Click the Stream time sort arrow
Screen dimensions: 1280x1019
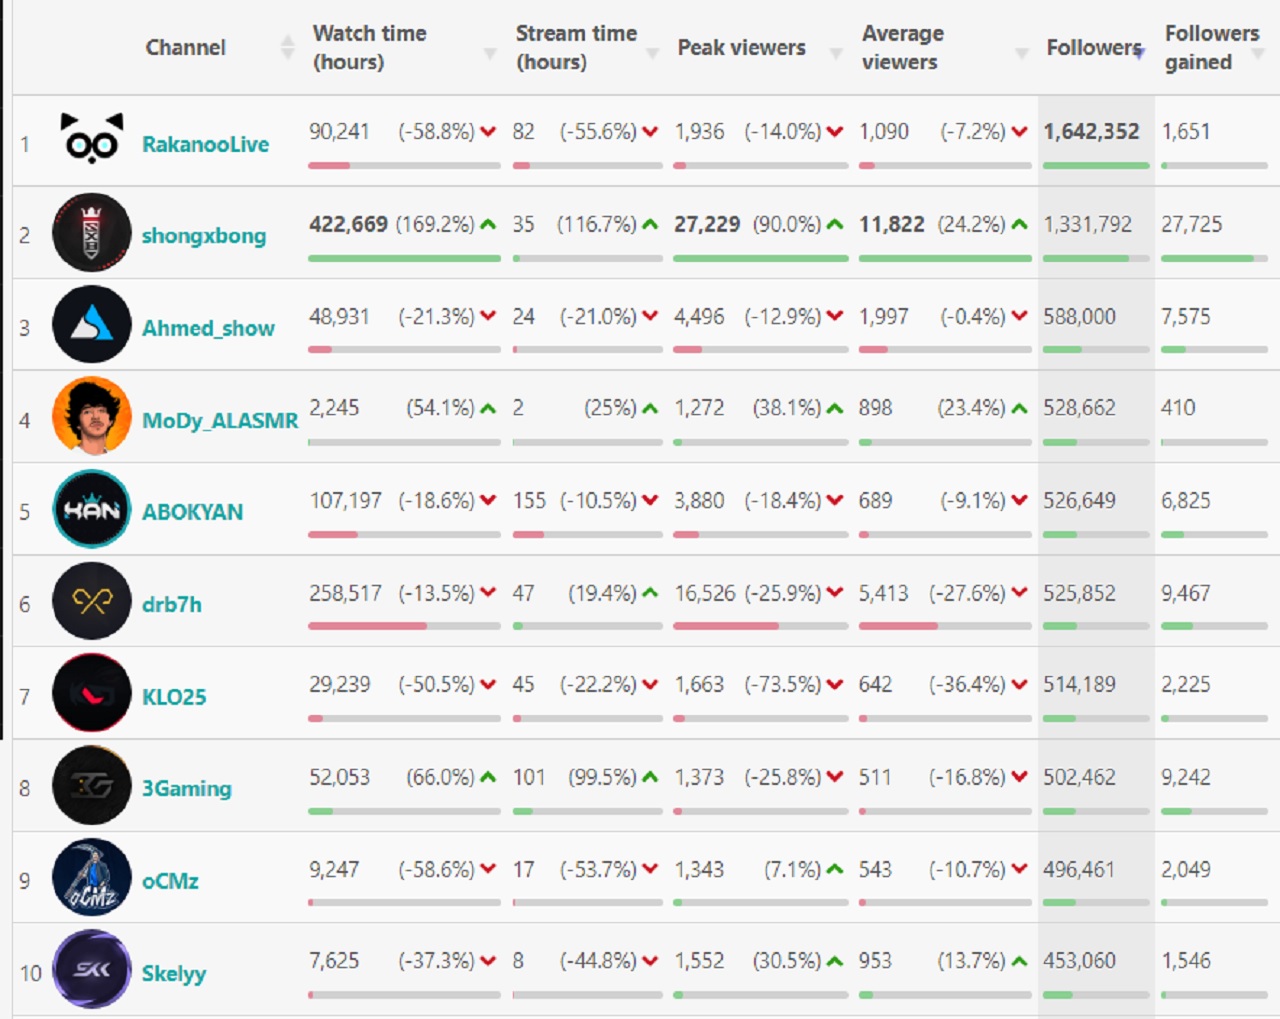(652, 53)
